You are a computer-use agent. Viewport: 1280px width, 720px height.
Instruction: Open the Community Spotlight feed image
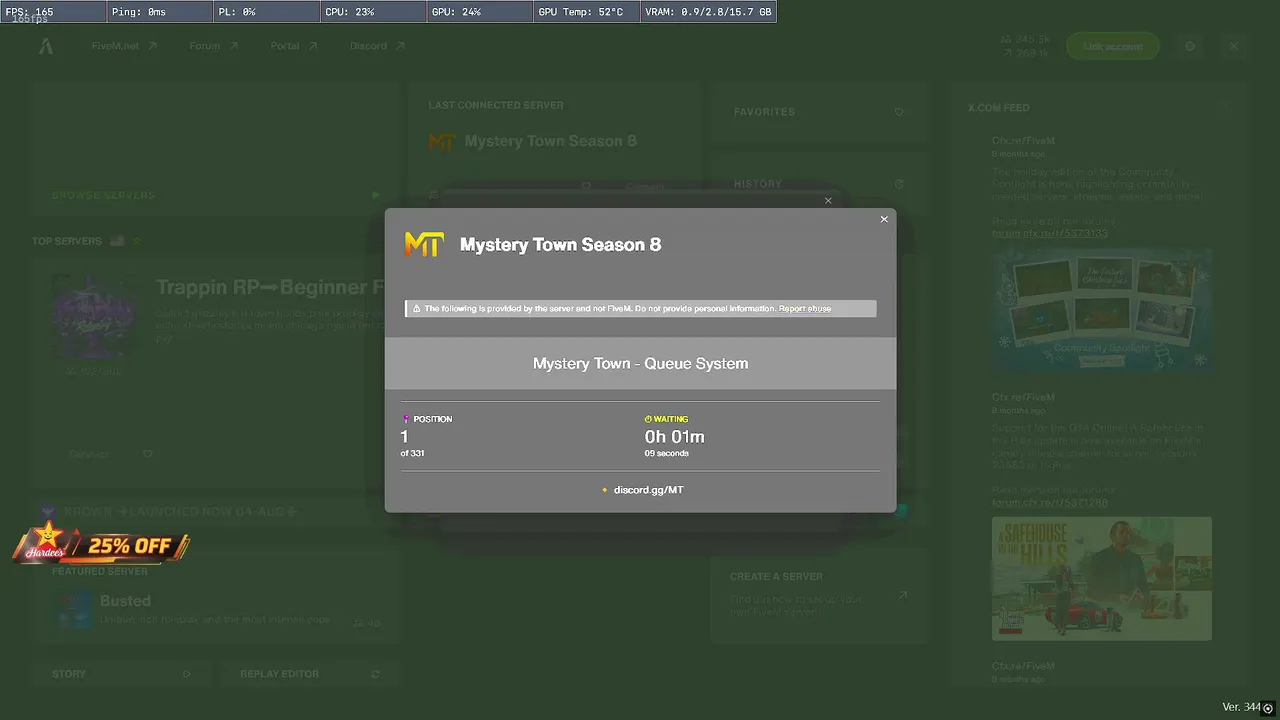(x=1102, y=310)
